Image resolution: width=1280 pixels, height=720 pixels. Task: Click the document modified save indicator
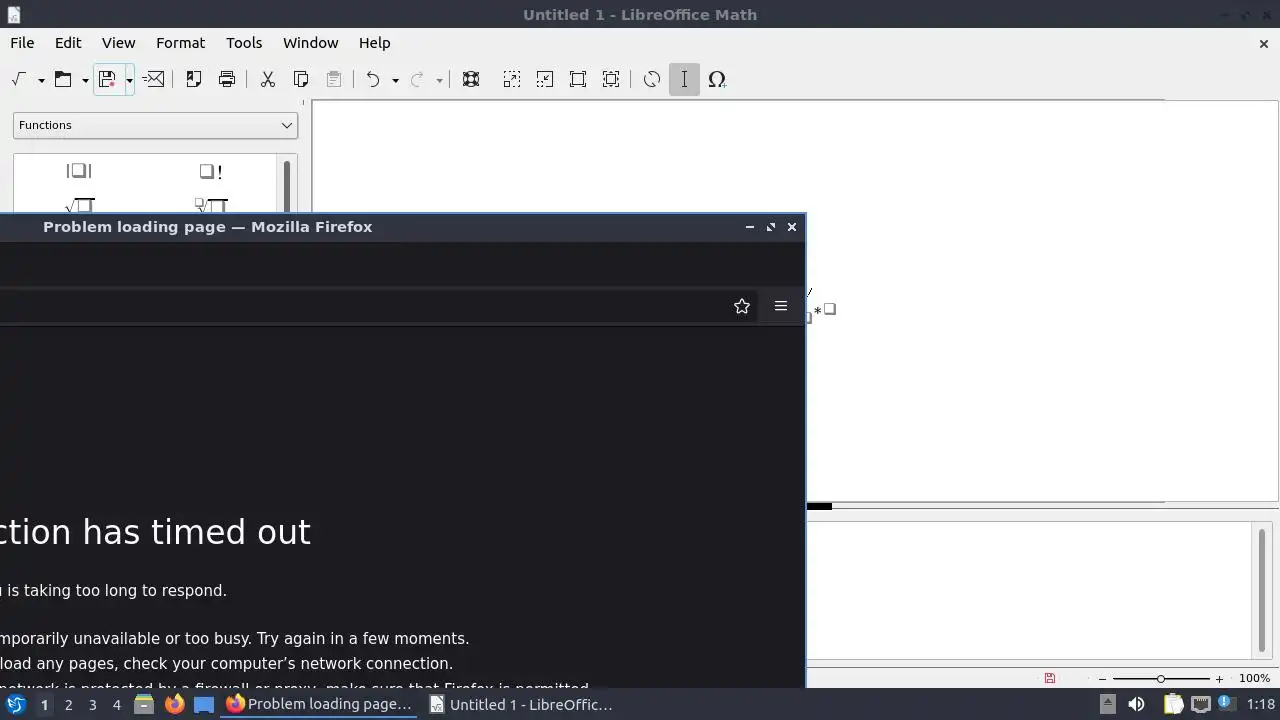pyautogui.click(x=1050, y=678)
